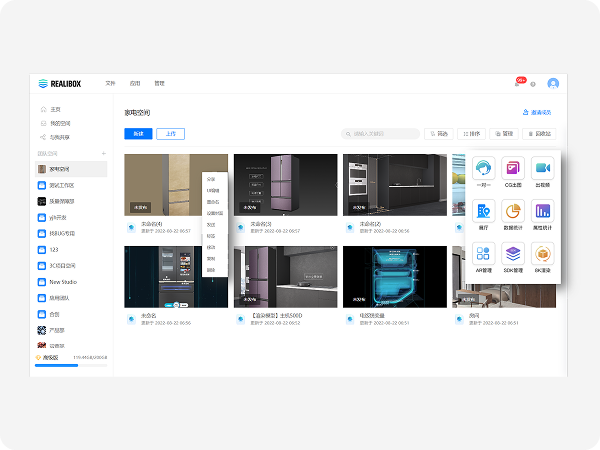Choose 删除 in the context menu
This screenshot has width=600, height=450.
(211, 270)
